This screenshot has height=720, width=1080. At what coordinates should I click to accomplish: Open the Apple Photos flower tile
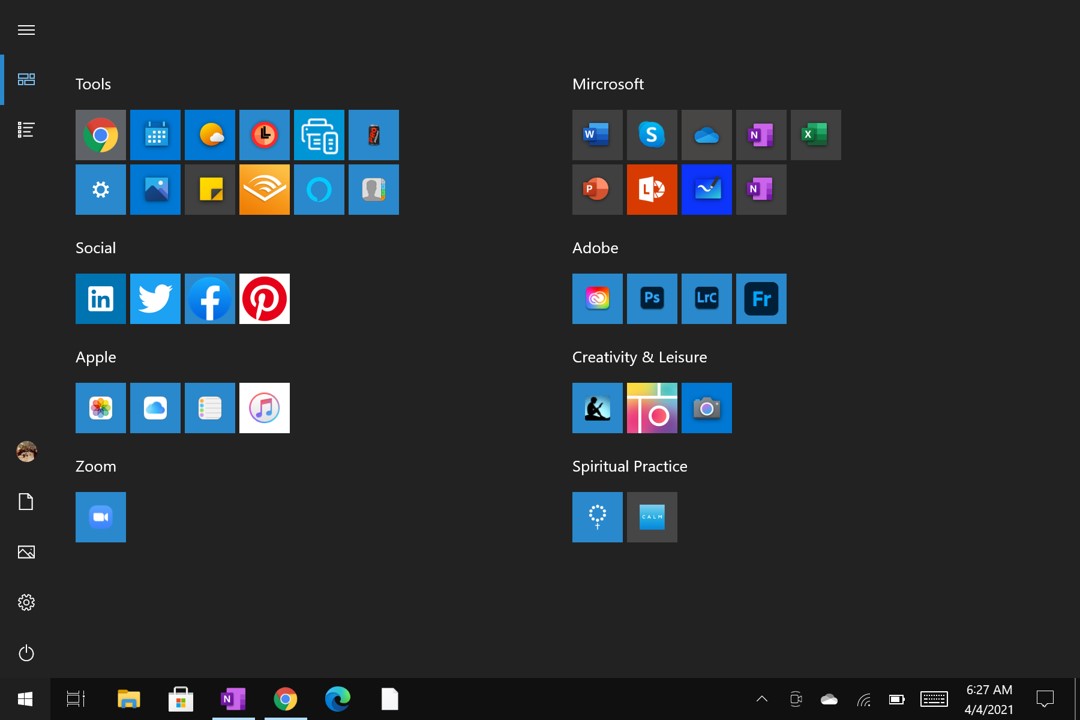(x=101, y=408)
